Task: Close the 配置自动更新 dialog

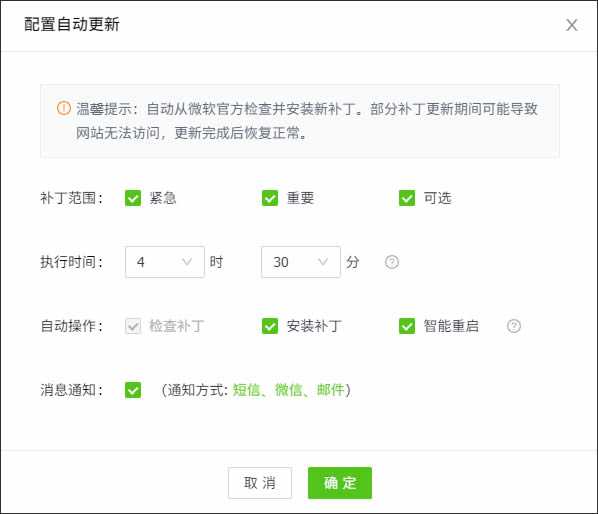Action: coord(571,25)
